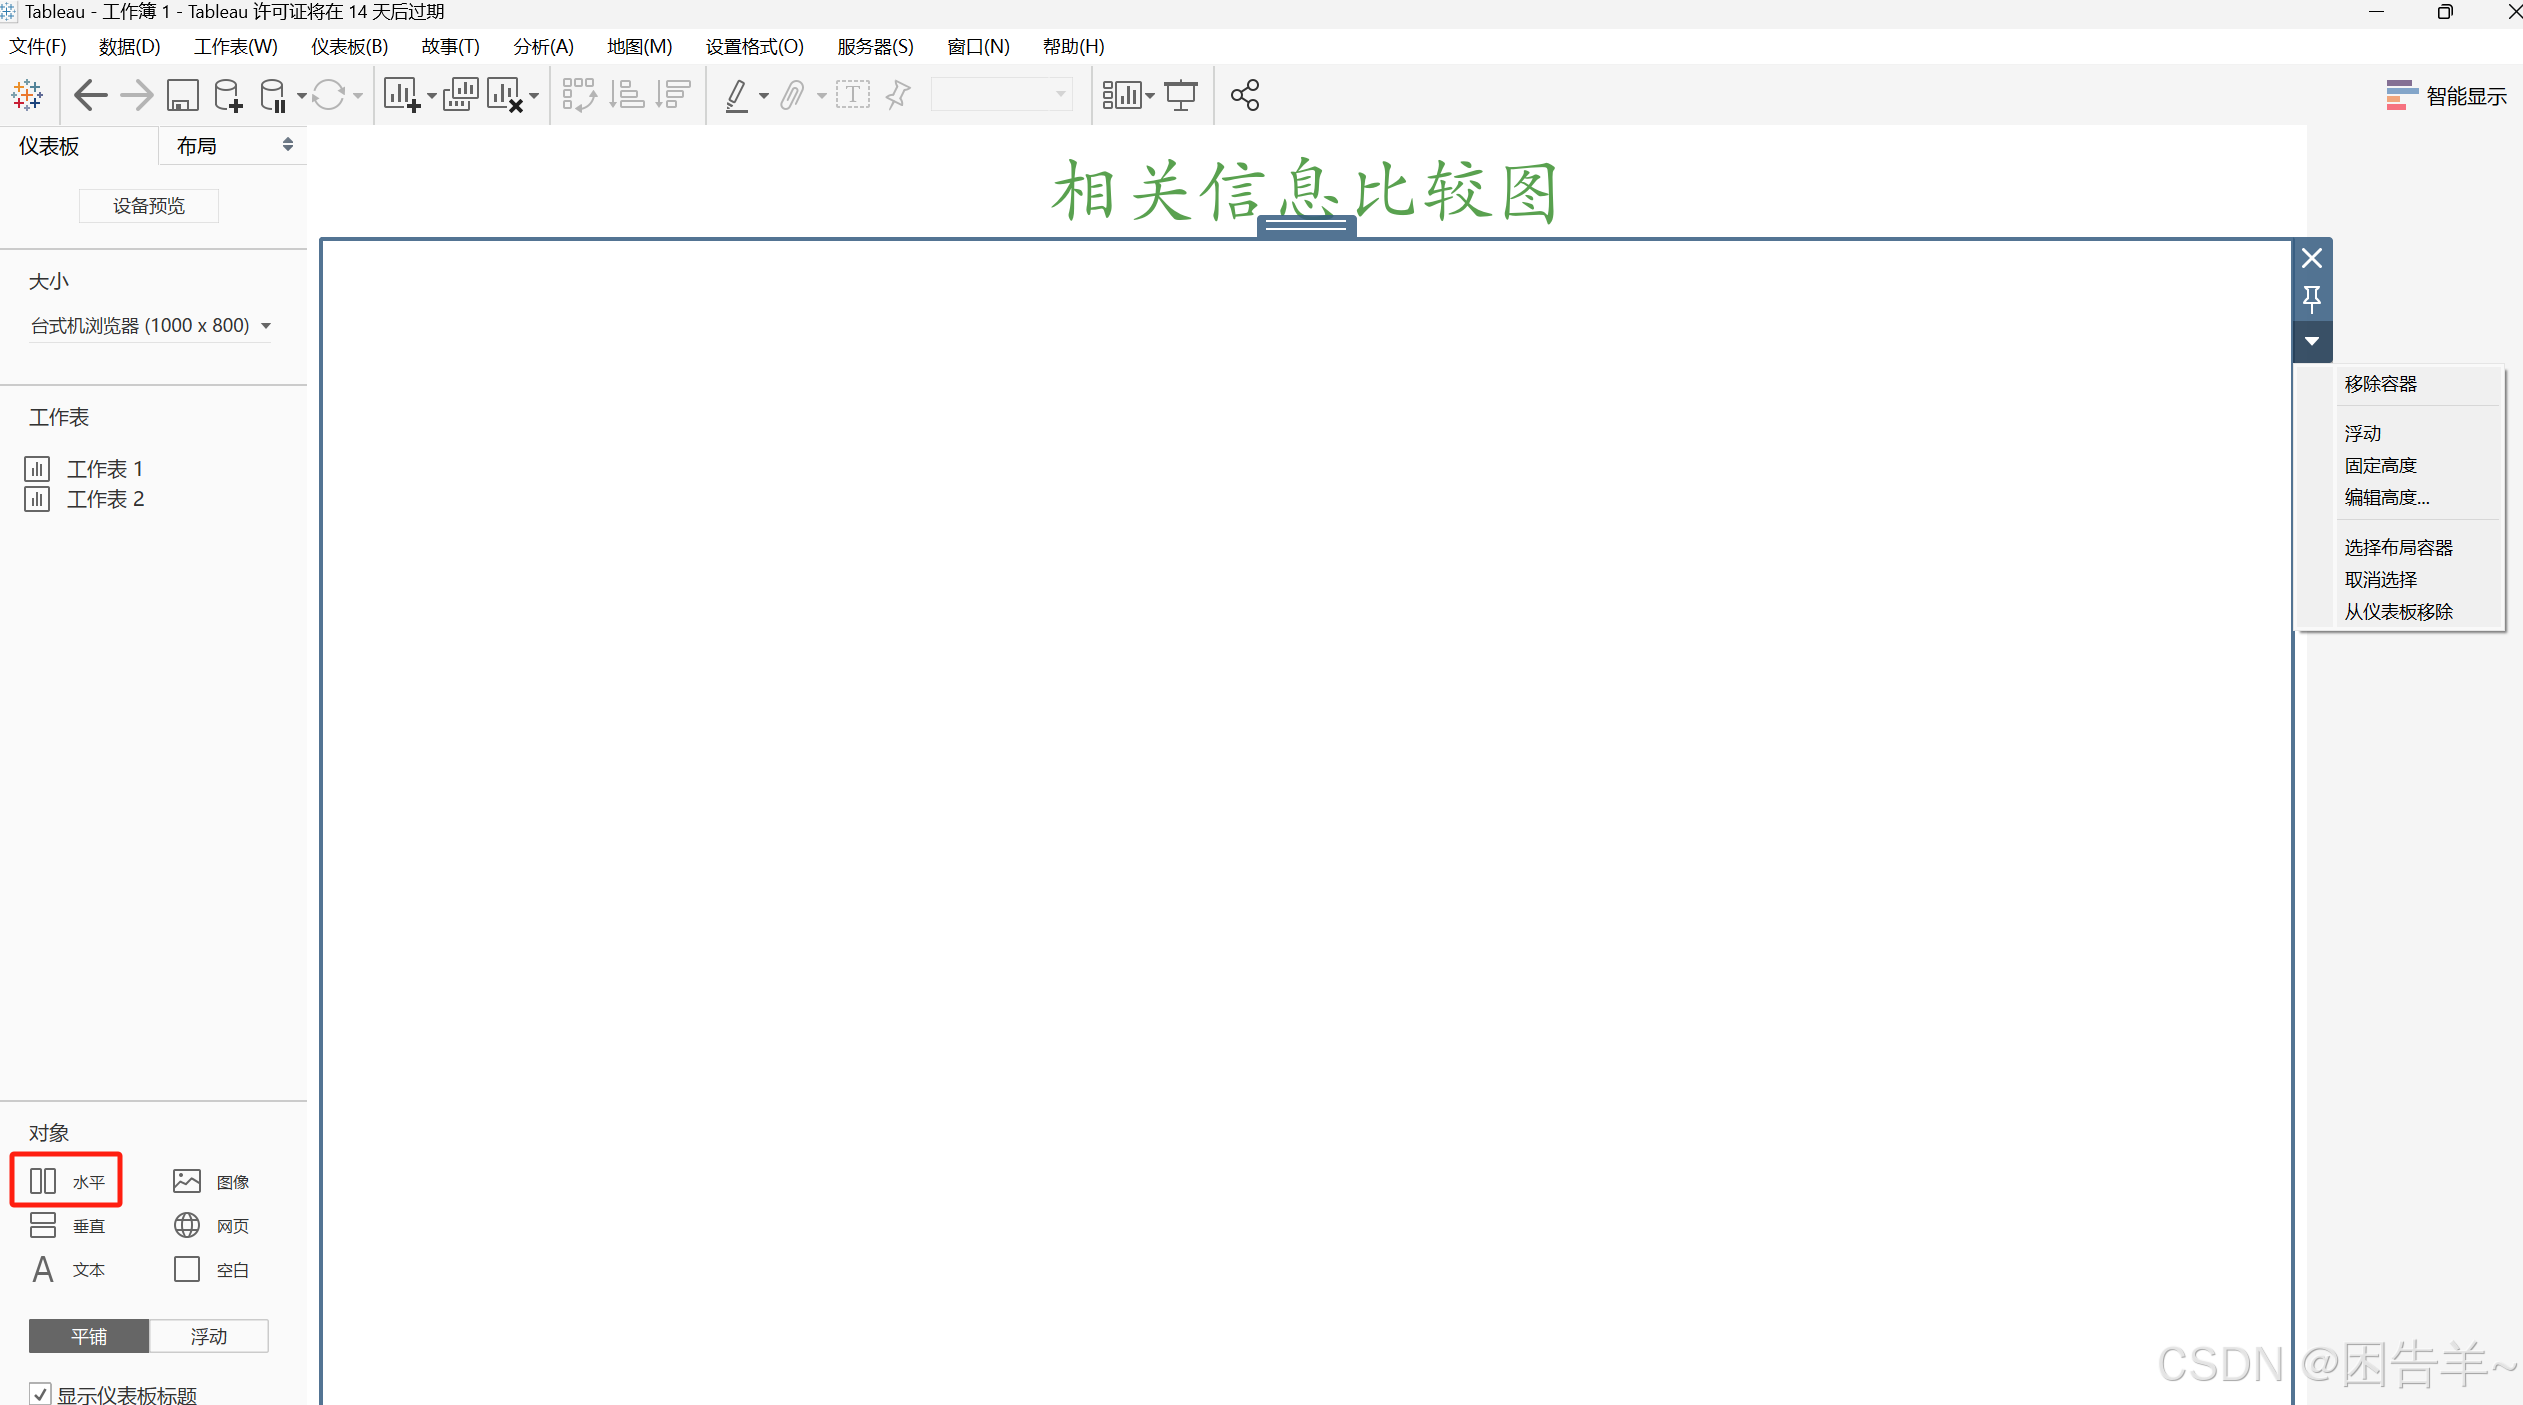Click the share workbook icon

click(1245, 96)
